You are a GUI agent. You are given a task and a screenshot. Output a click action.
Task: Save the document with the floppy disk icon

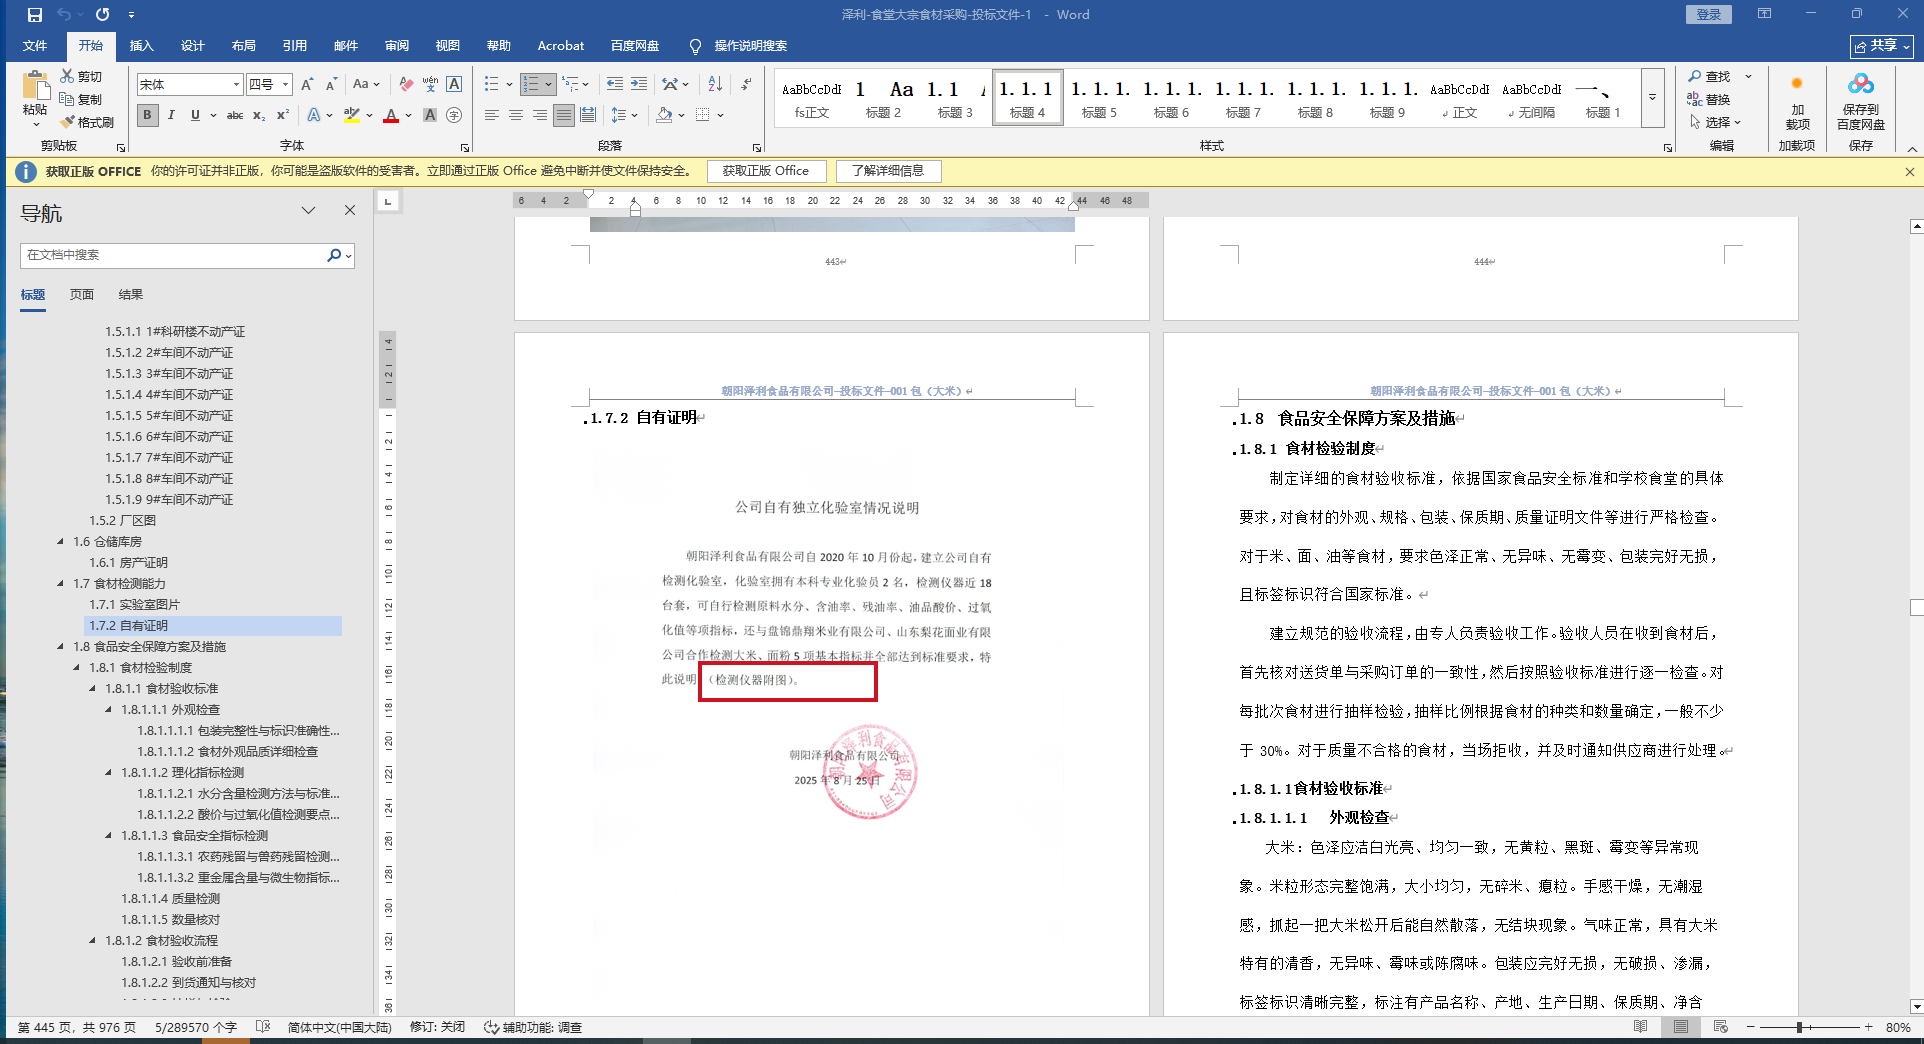(x=35, y=15)
